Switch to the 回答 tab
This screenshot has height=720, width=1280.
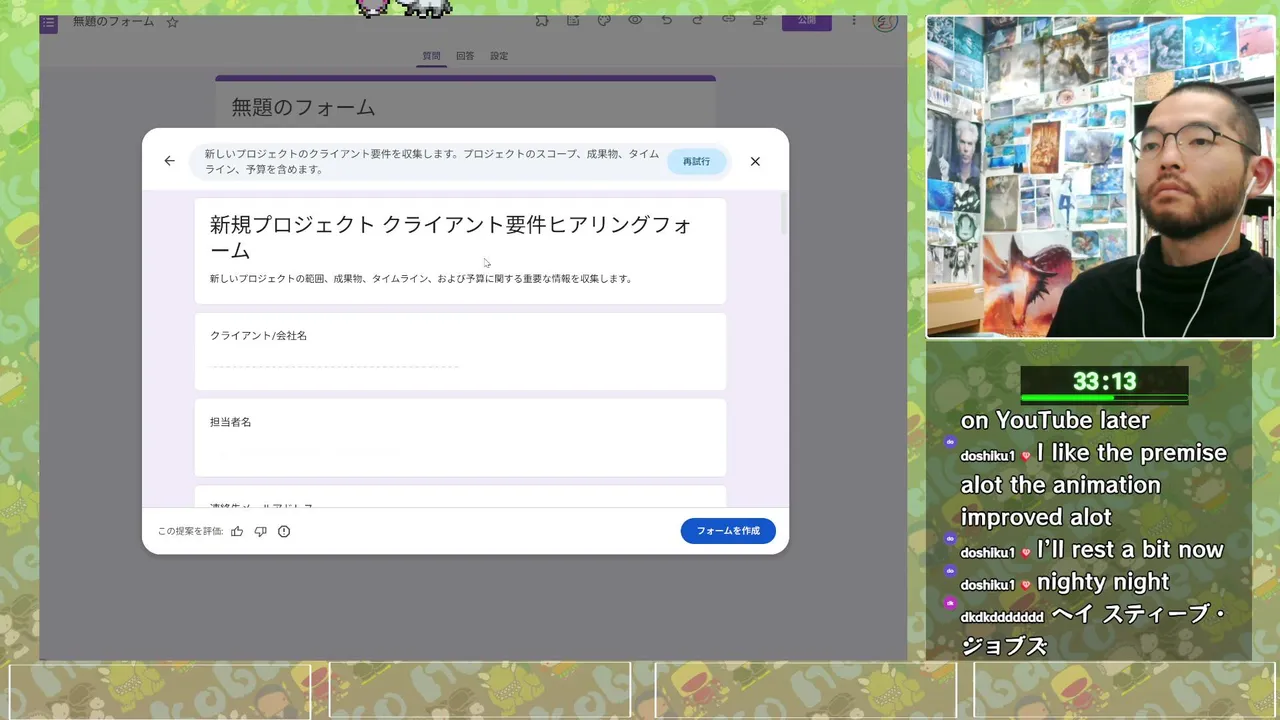pyautogui.click(x=465, y=56)
